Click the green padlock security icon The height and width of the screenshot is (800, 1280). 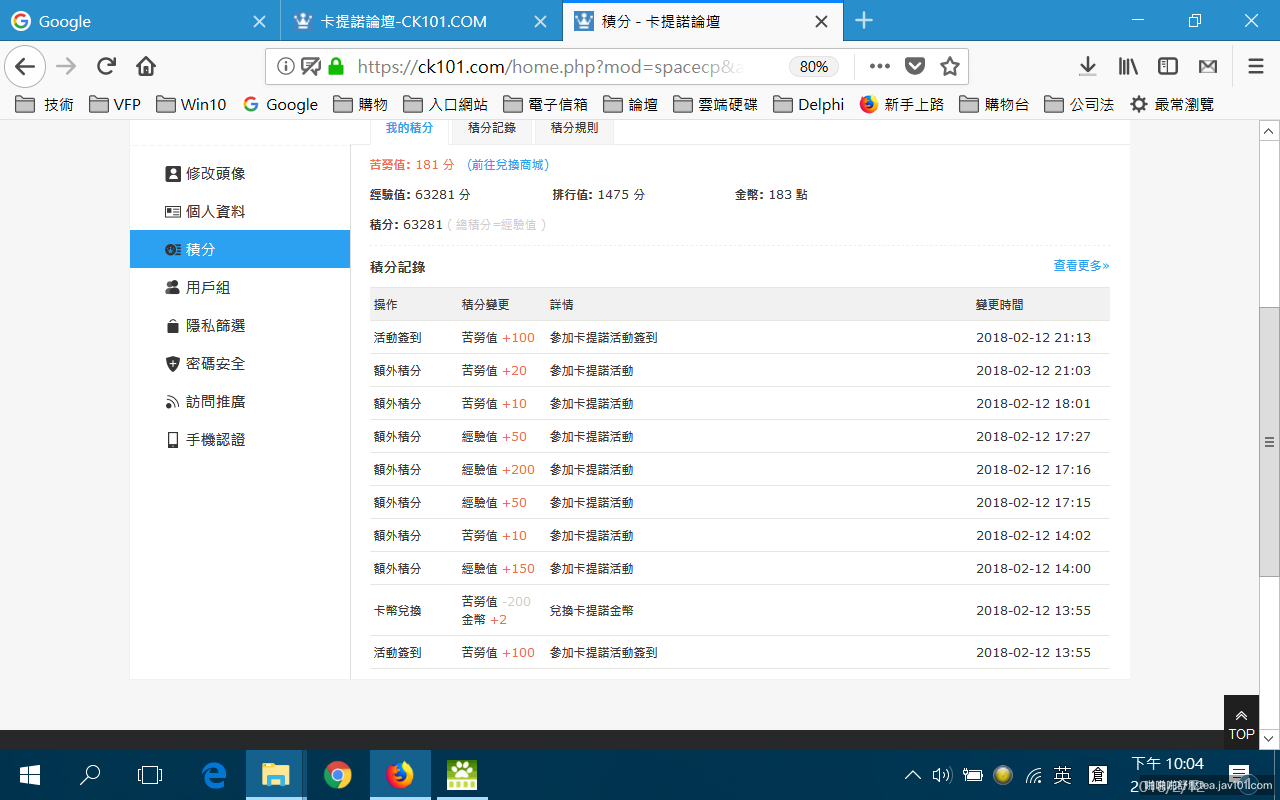click(336, 67)
